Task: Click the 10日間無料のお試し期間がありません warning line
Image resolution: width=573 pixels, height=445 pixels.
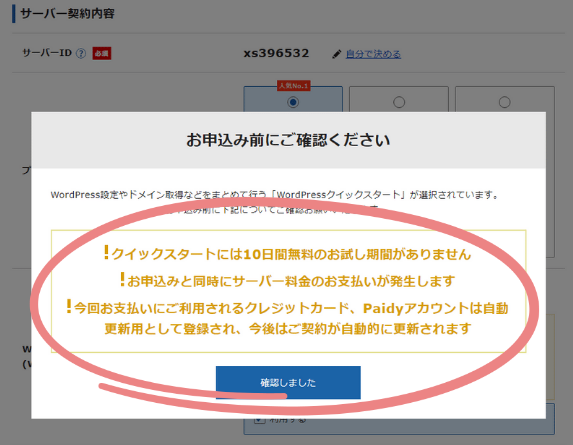Action: coord(287,254)
